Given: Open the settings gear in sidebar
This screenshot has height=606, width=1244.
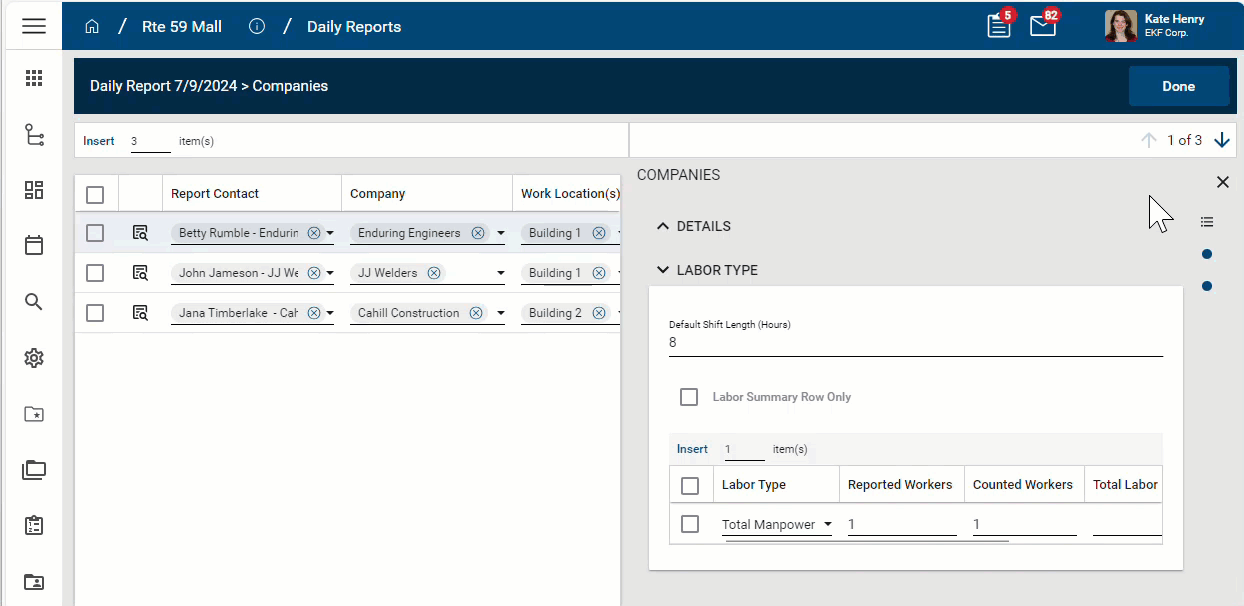Looking at the screenshot, I should [x=34, y=358].
